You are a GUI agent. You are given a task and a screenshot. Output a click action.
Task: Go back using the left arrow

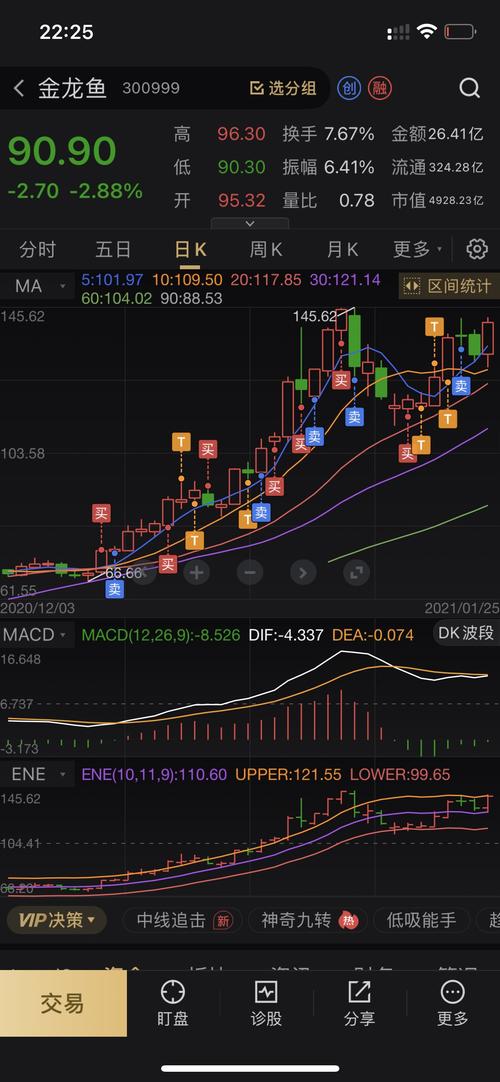(x=19, y=88)
